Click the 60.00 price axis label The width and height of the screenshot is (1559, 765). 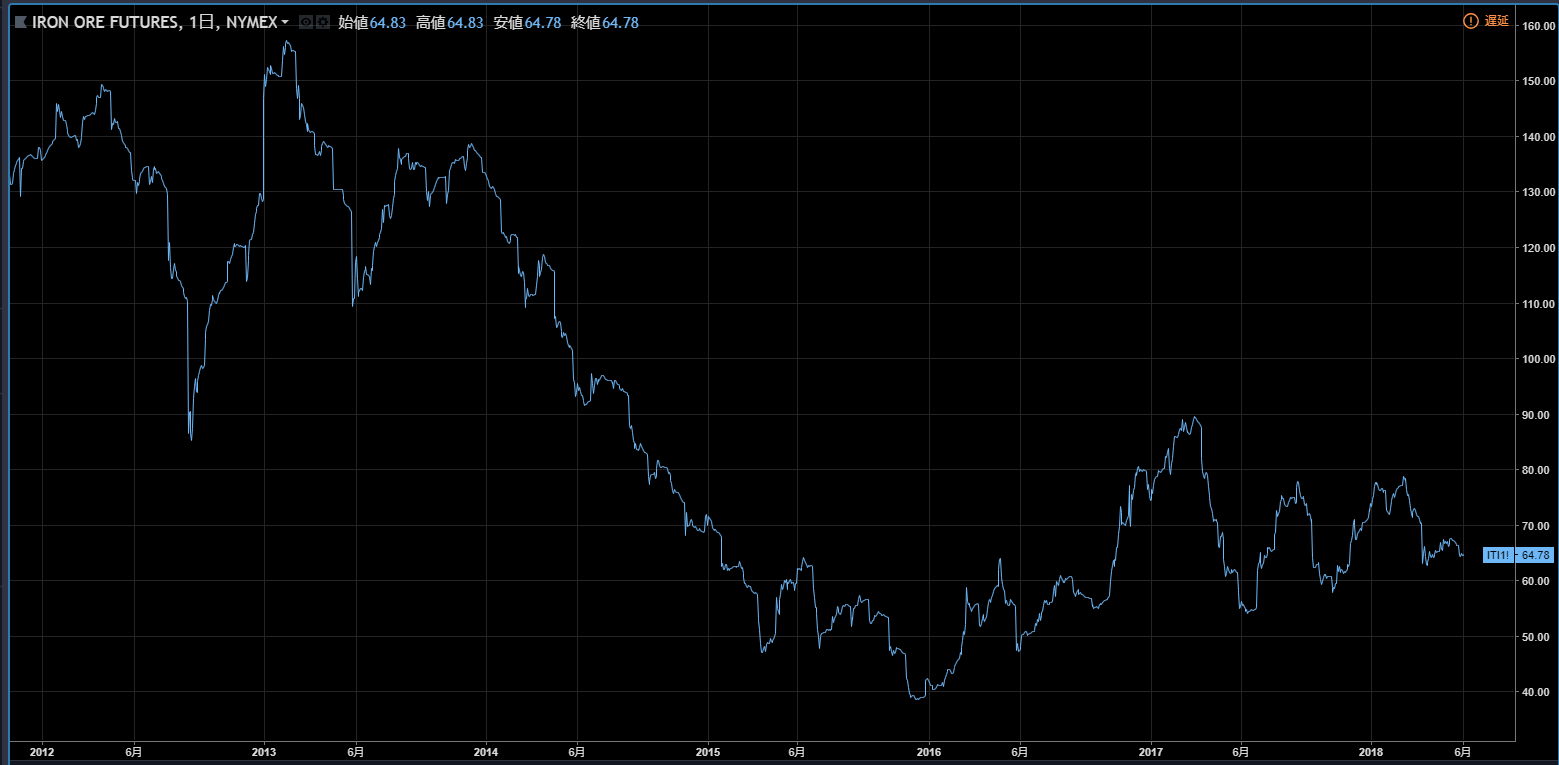coord(1537,581)
